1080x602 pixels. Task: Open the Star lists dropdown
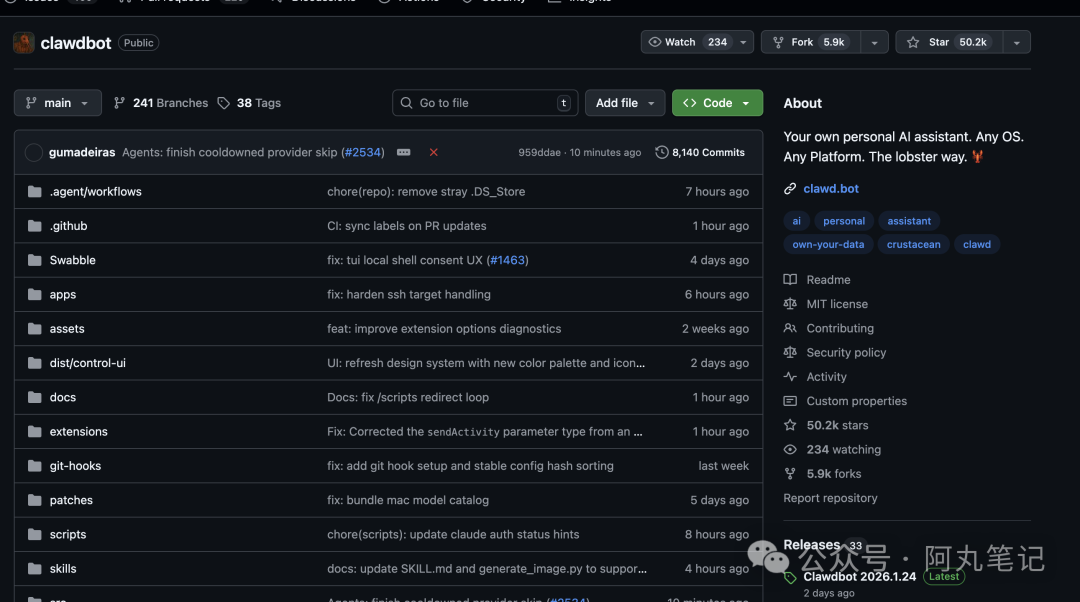point(1017,42)
